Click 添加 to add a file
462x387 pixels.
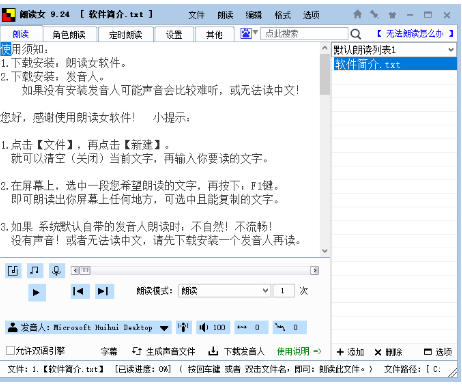point(350,352)
